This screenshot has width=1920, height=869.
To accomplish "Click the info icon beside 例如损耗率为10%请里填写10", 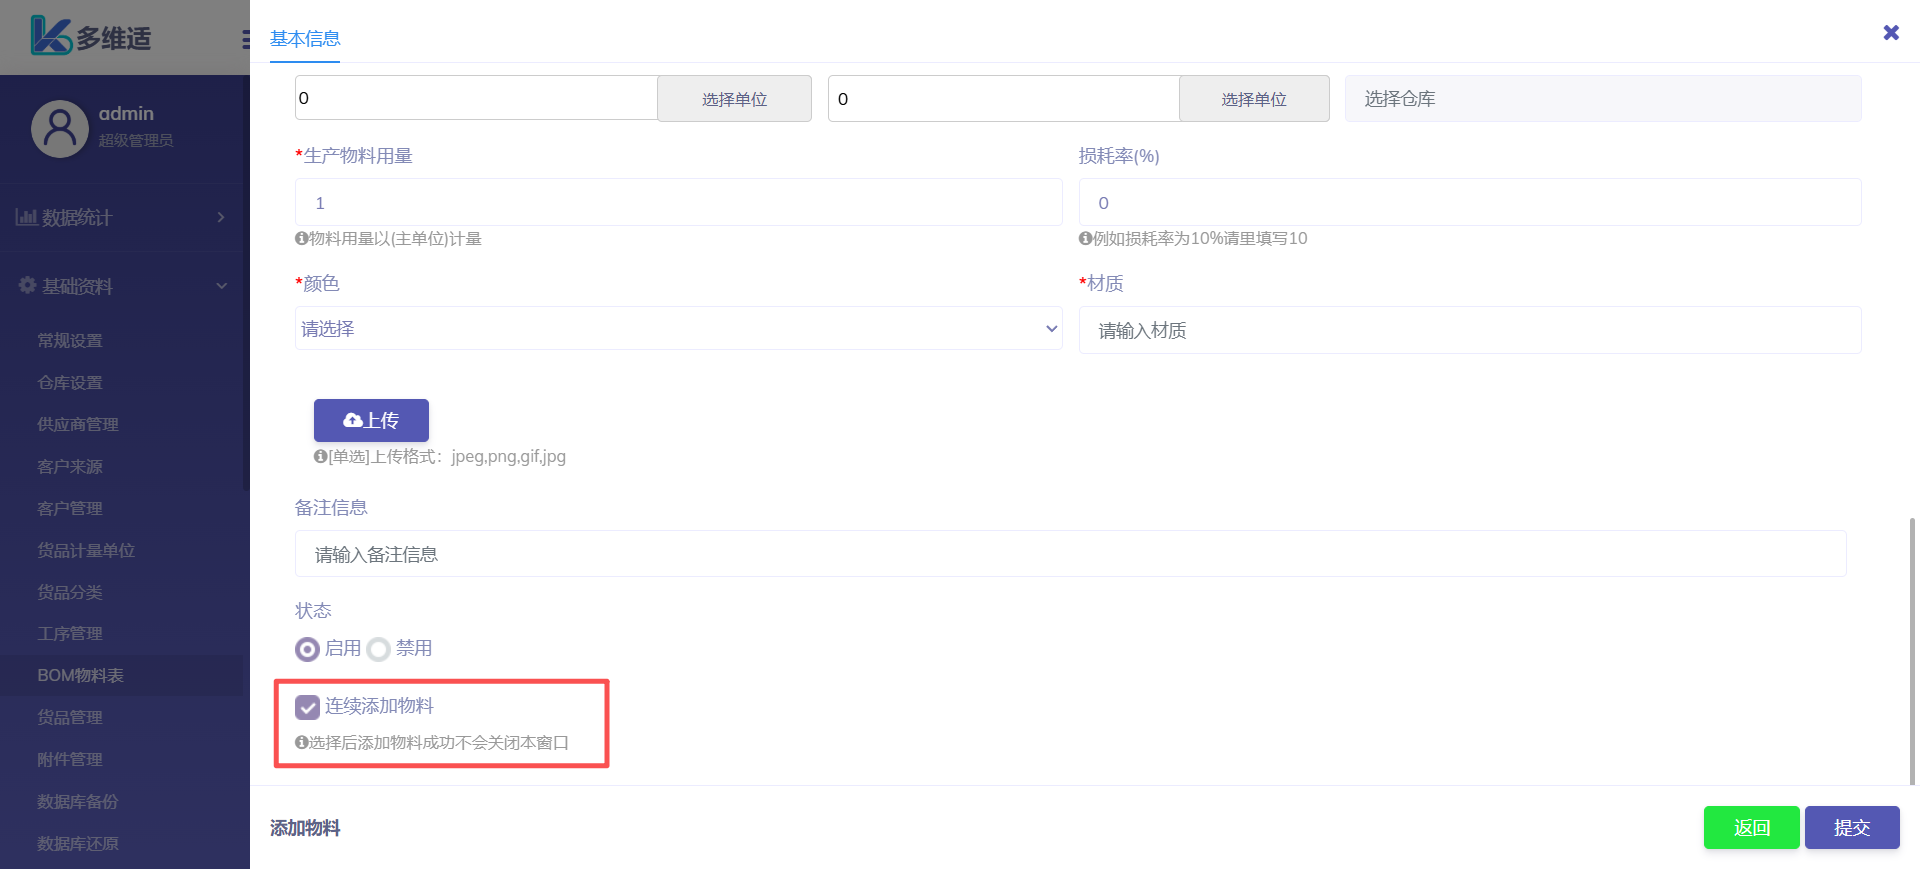I will [1085, 239].
